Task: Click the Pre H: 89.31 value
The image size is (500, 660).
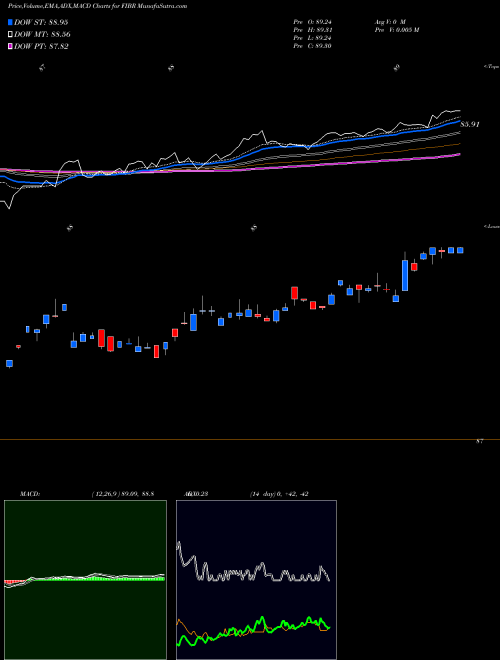Action: (313, 30)
